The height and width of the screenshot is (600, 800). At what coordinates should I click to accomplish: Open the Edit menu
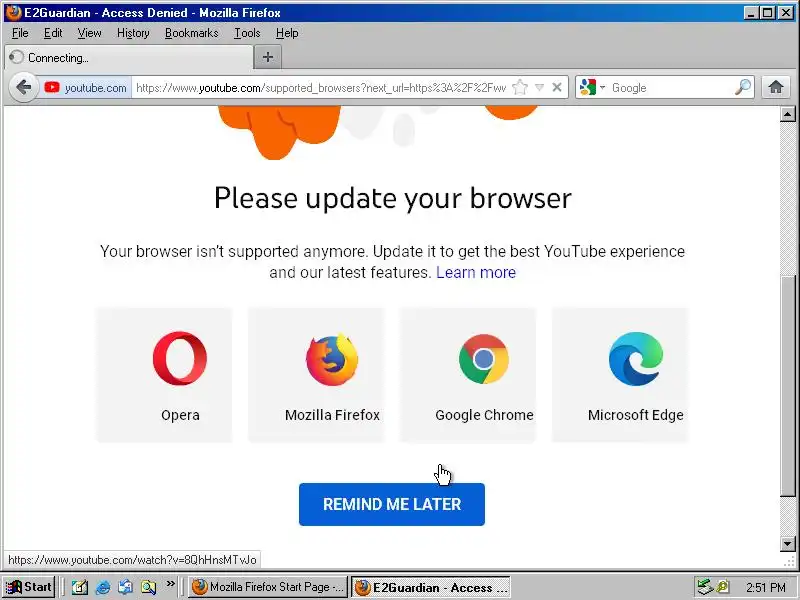click(x=53, y=33)
